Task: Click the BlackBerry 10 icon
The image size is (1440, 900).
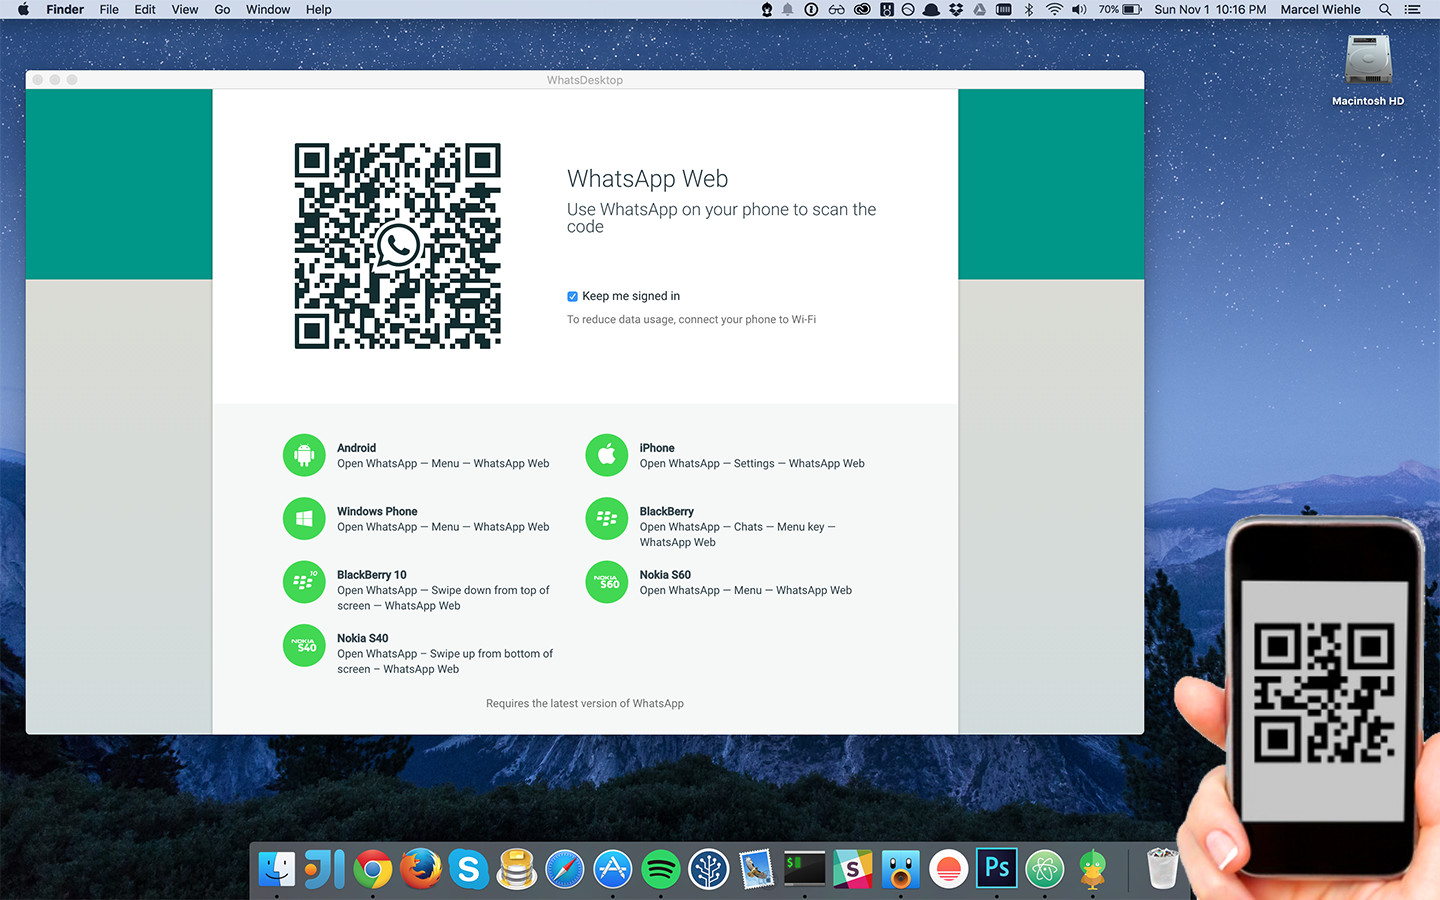Action: 304,582
